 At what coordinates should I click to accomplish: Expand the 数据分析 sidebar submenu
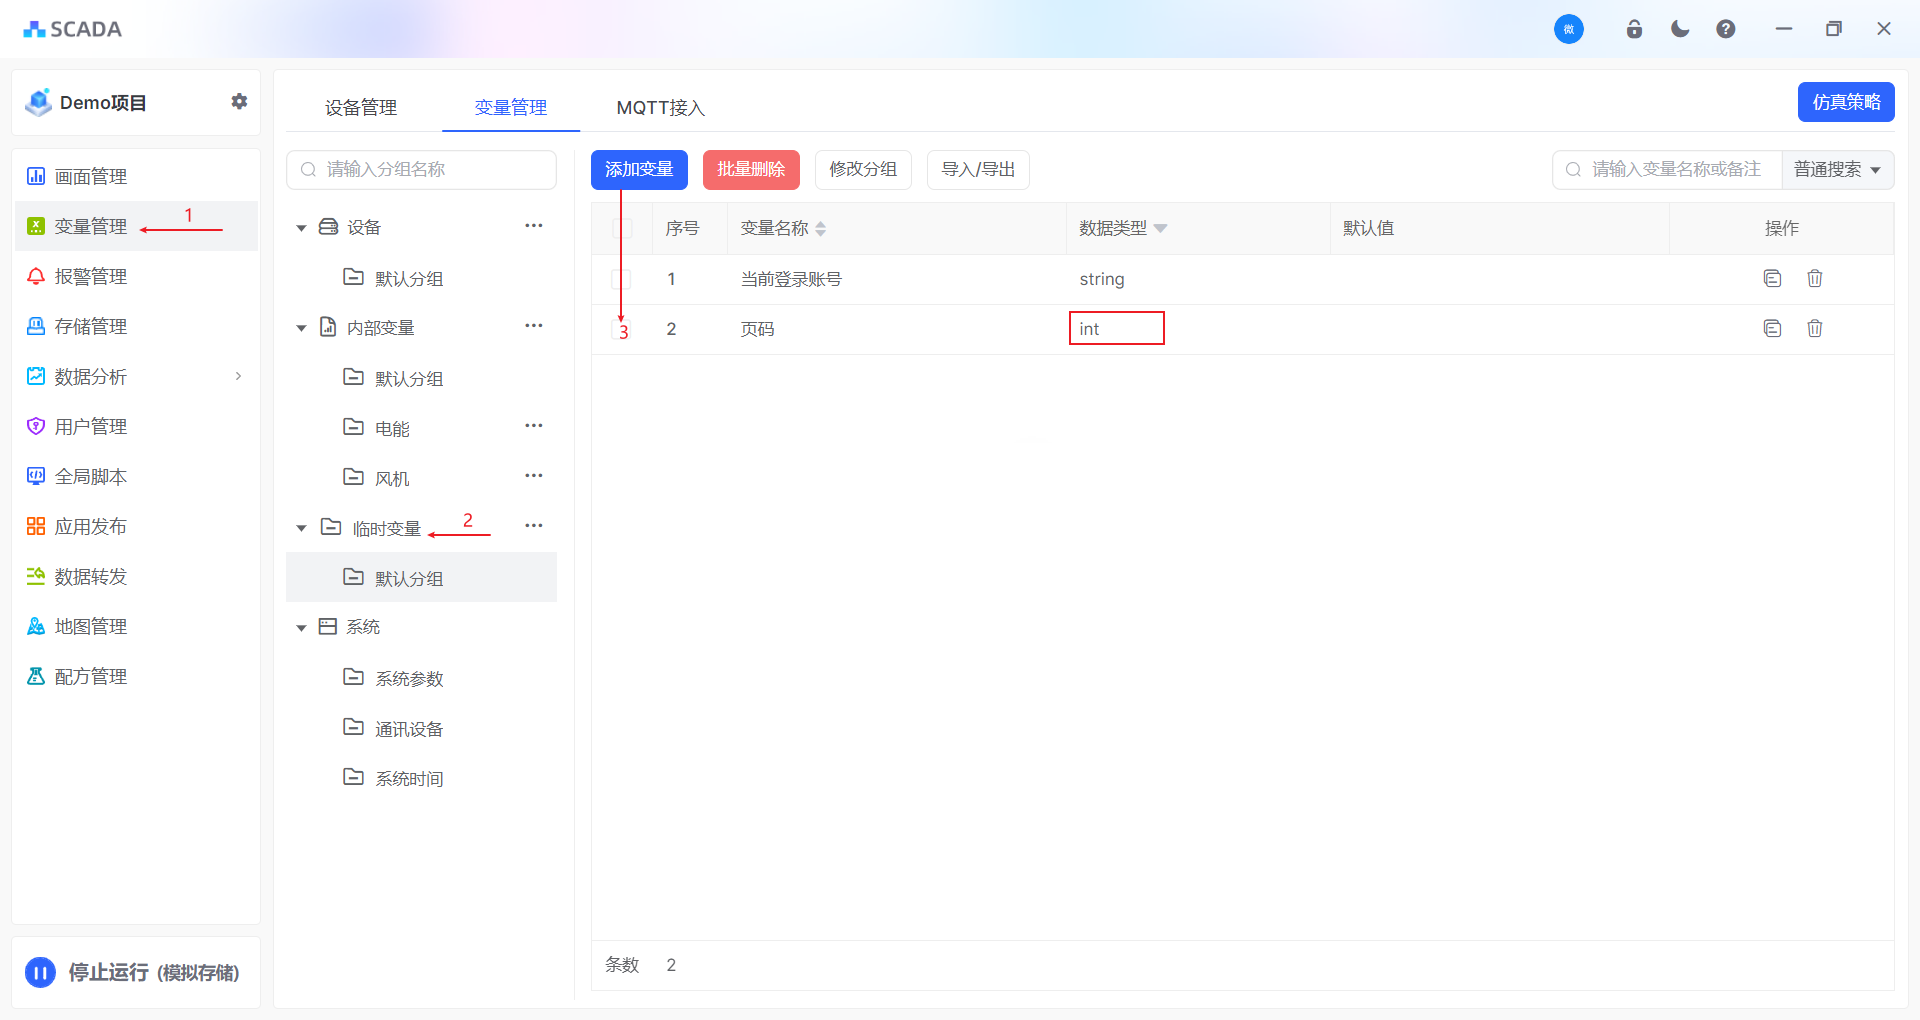coord(238,376)
